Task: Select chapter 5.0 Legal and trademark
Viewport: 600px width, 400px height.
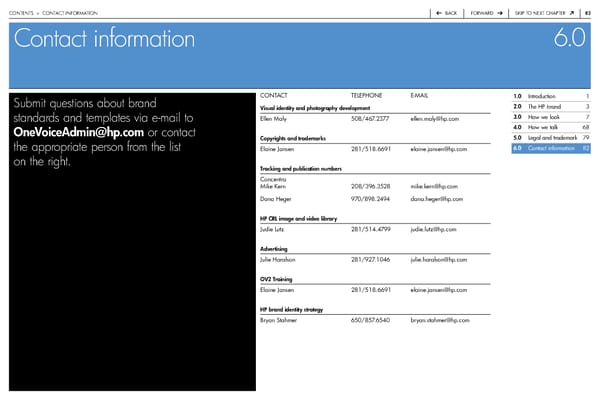Action: [548, 138]
